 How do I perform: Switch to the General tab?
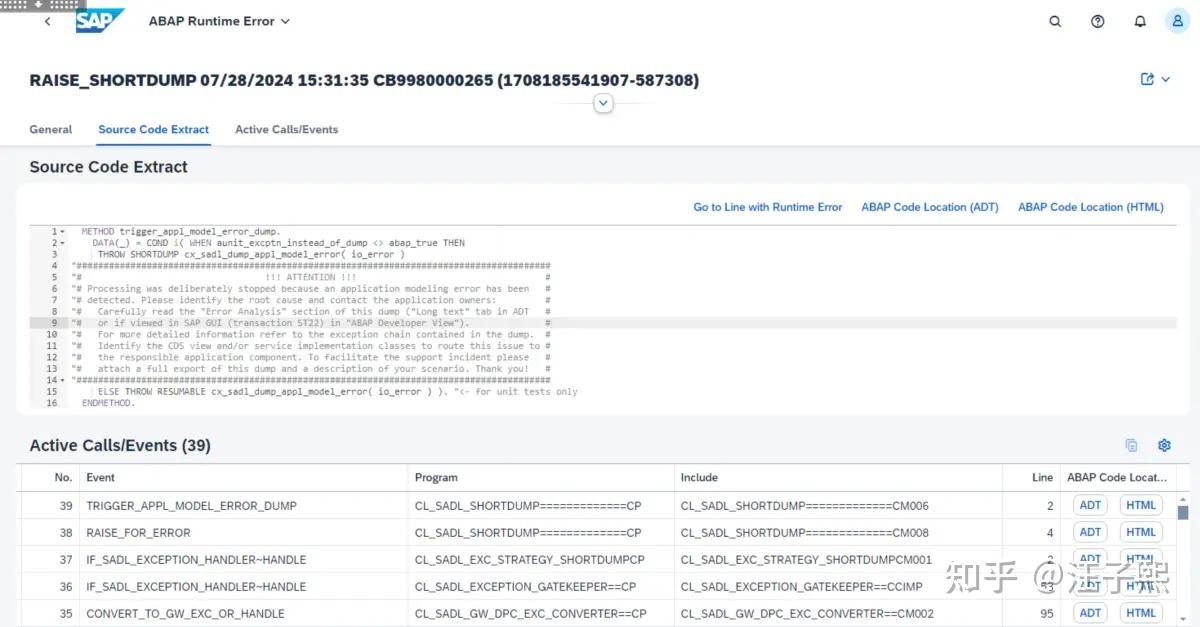coord(51,129)
